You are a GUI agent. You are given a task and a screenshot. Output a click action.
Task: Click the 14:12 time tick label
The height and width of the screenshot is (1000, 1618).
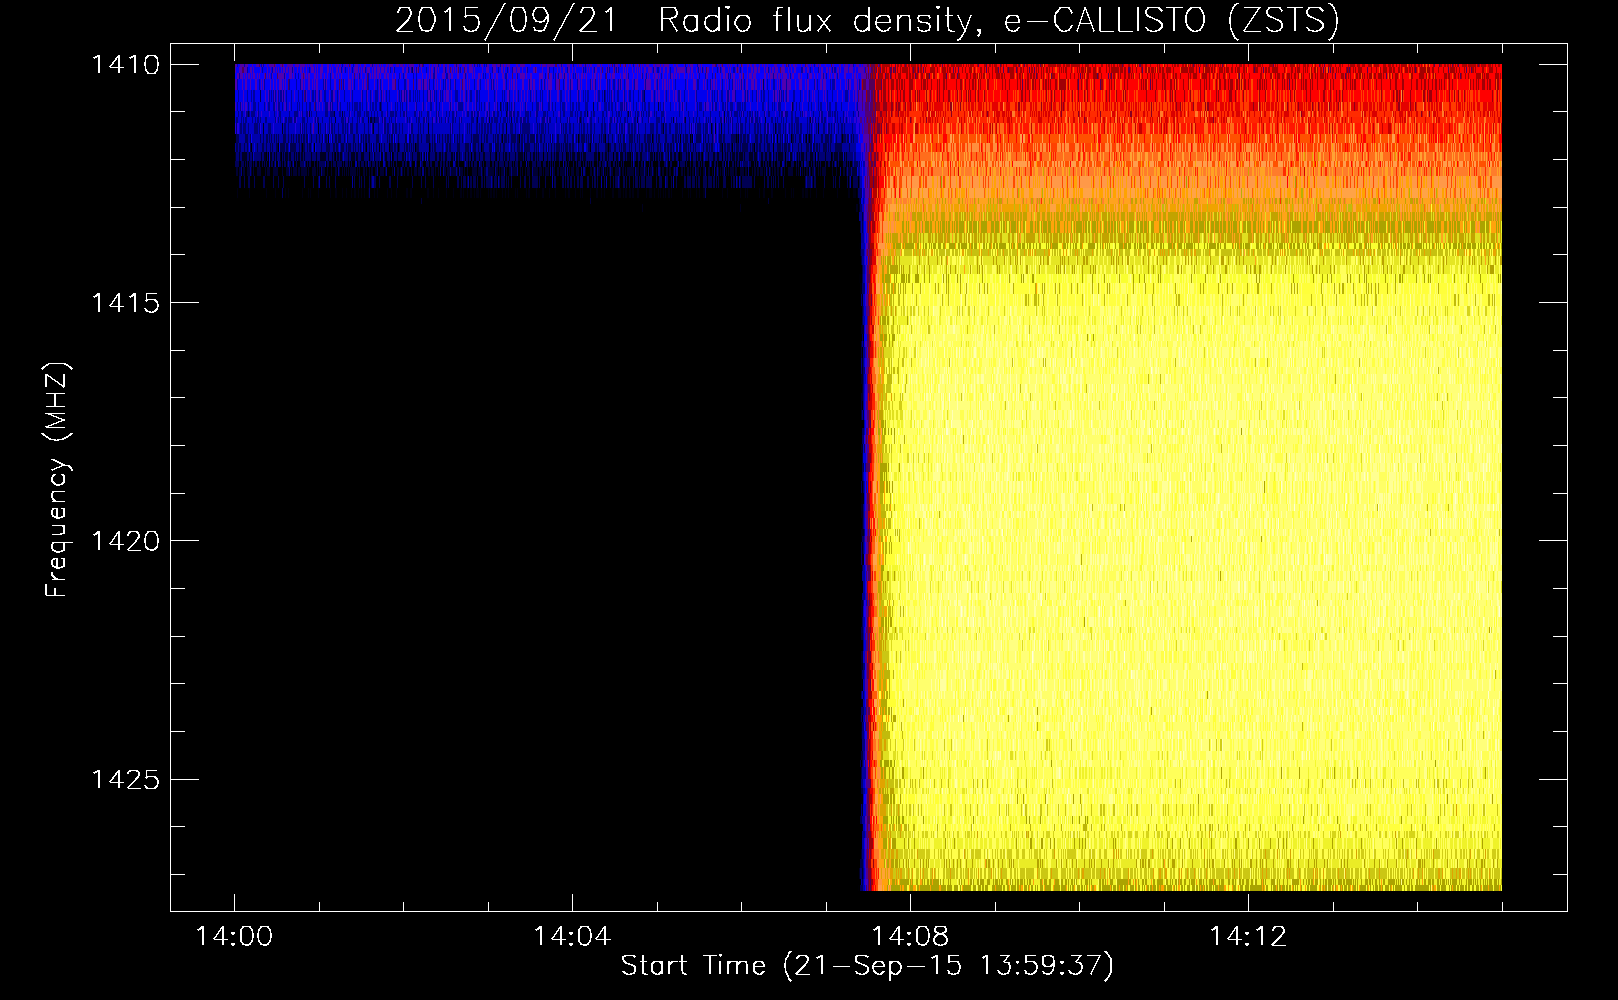[x=1248, y=936]
